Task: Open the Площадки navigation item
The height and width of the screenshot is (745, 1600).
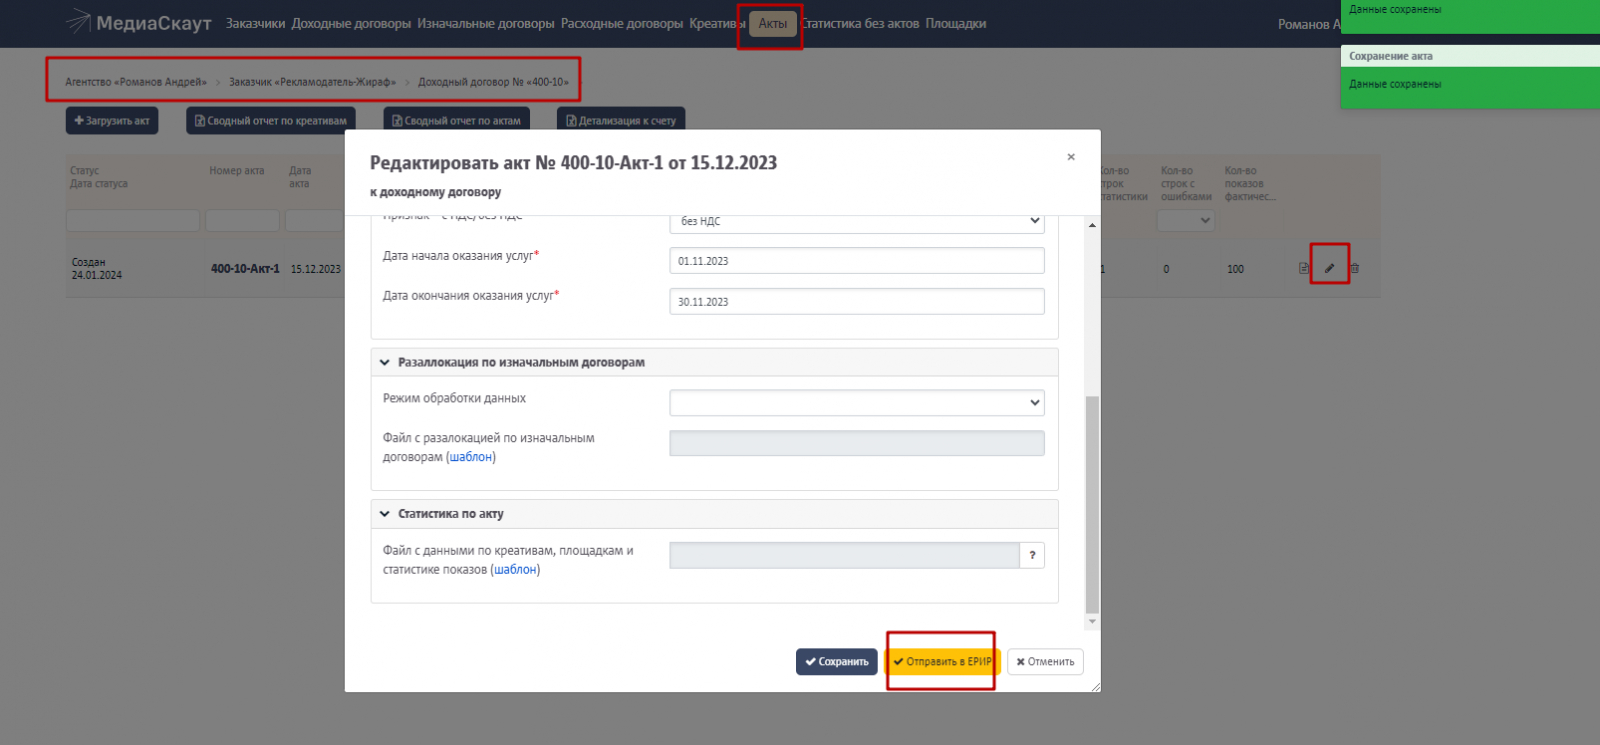Action: click(x=956, y=23)
